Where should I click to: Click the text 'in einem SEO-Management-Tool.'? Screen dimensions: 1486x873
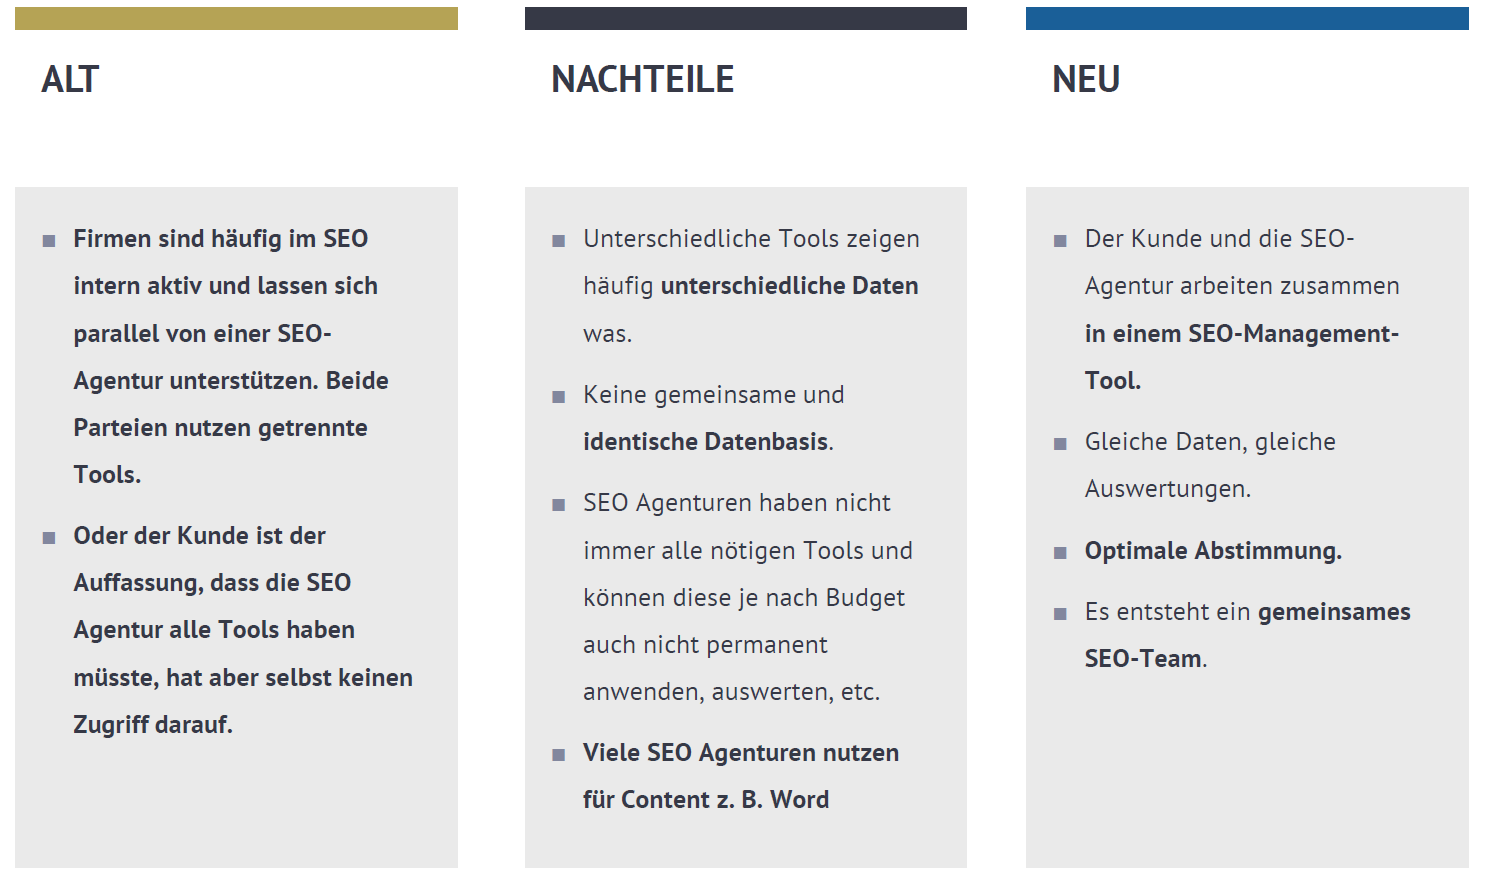point(1242,357)
